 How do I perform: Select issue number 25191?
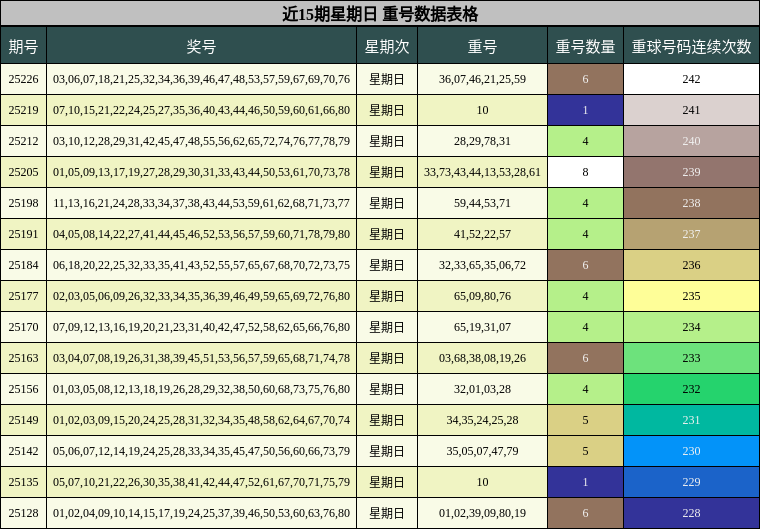pyautogui.click(x=23, y=234)
